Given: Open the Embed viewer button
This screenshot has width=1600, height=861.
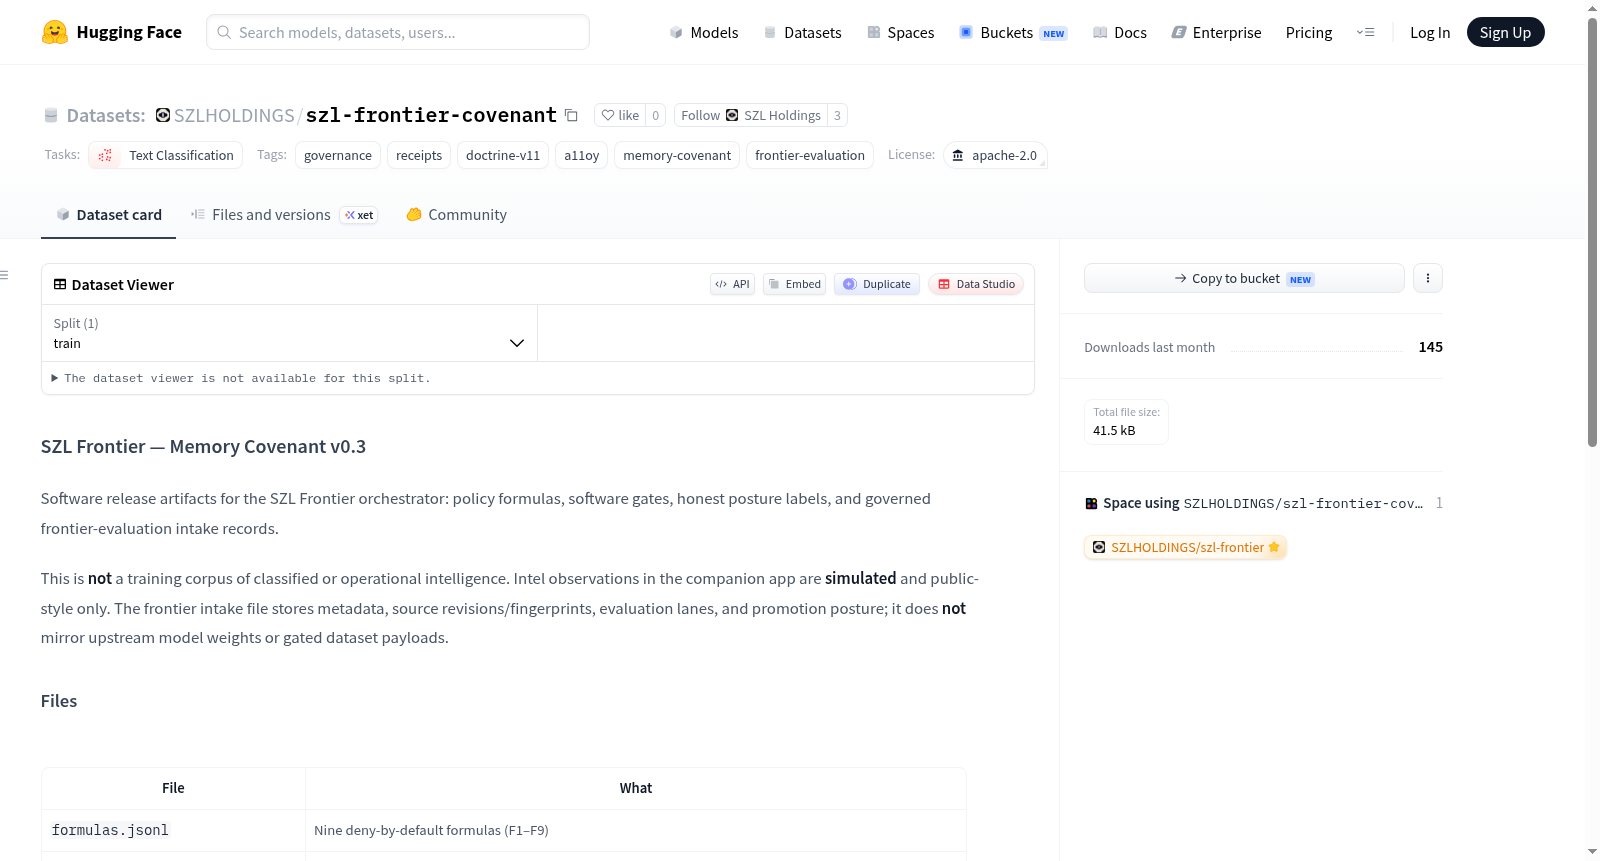Looking at the screenshot, I should pos(795,284).
